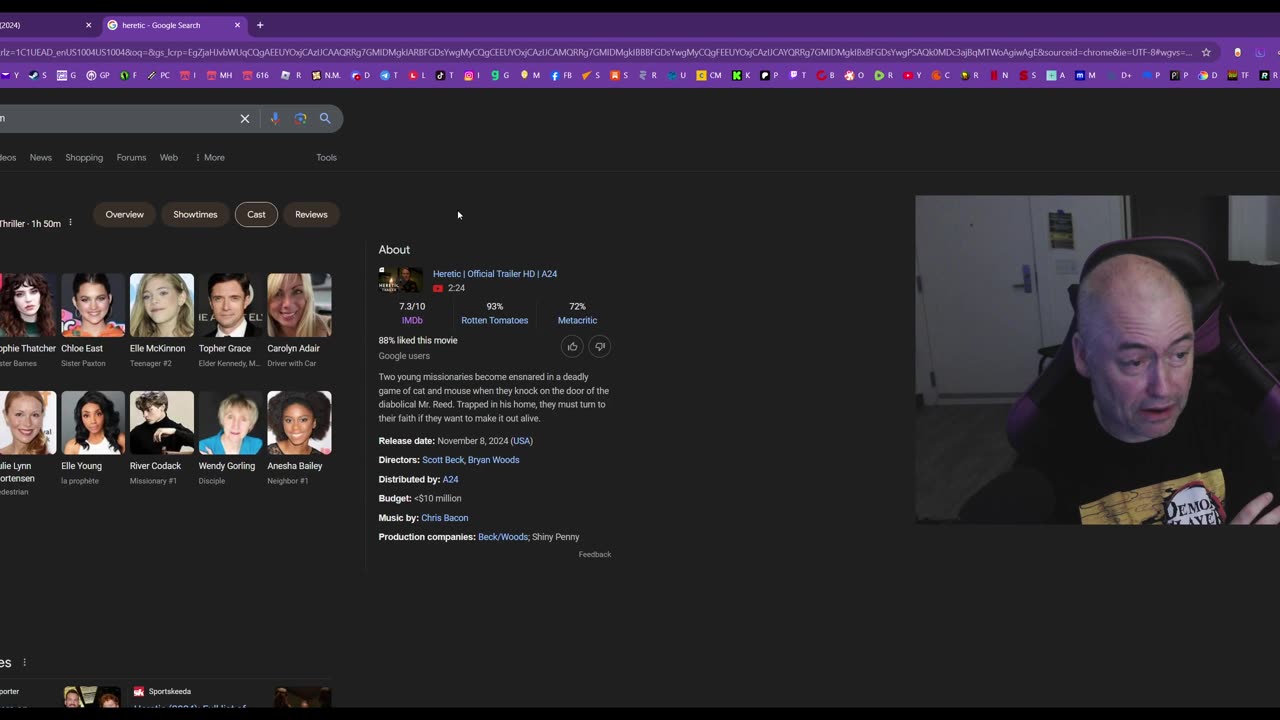Open the Steam bookmark labeled S
1280x720 pixels.
tap(38, 75)
